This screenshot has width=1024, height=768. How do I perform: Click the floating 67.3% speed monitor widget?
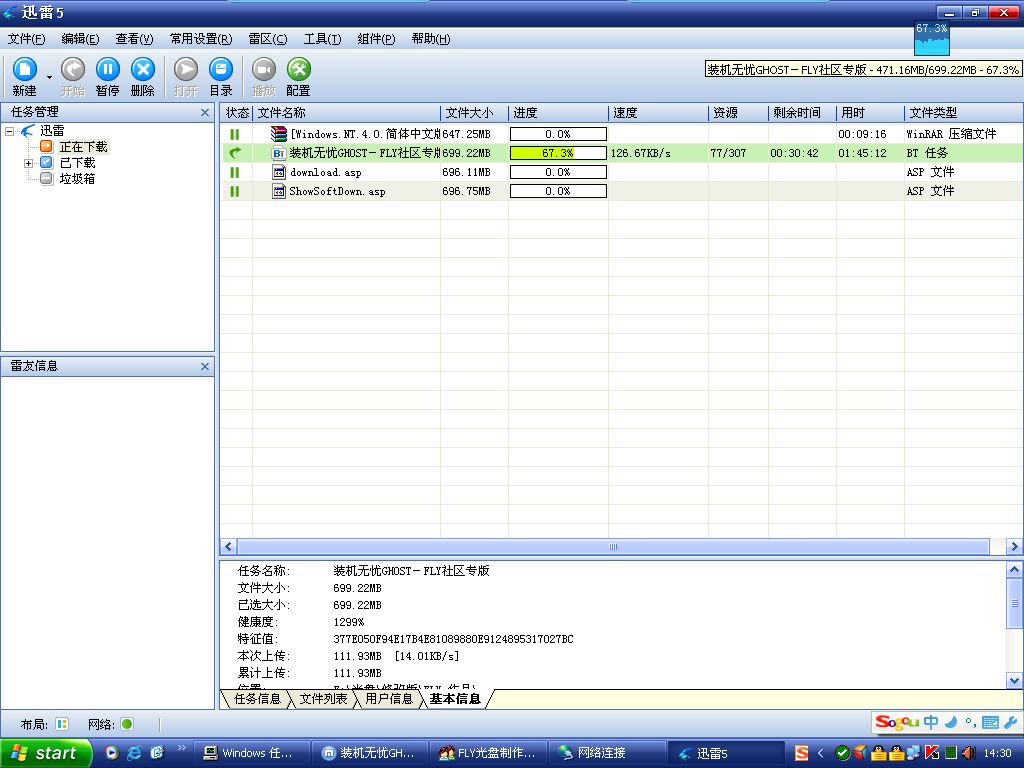931,38
